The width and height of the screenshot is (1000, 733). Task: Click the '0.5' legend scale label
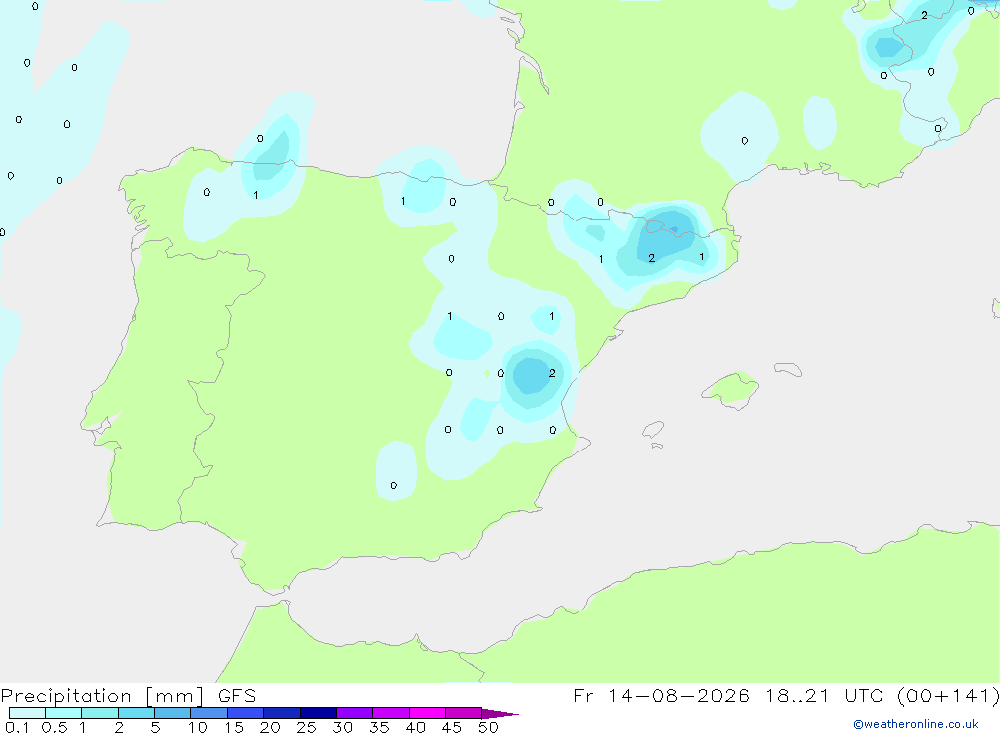[54, 727]
